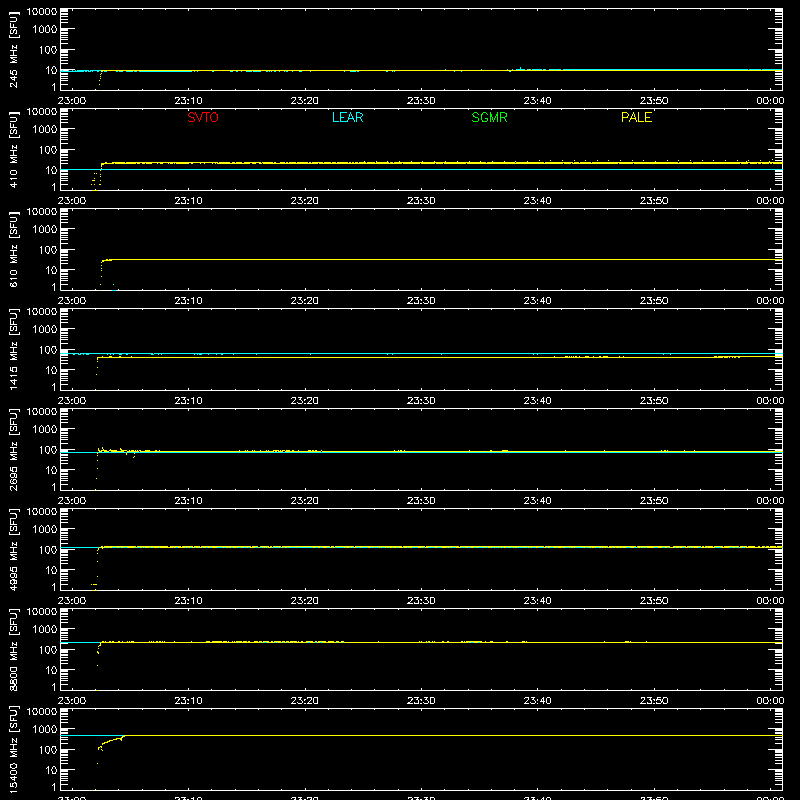Select the 1415 MHz [SFU] axis title
This screenshot has width=800, height=800.
click(x=14, y=349)
